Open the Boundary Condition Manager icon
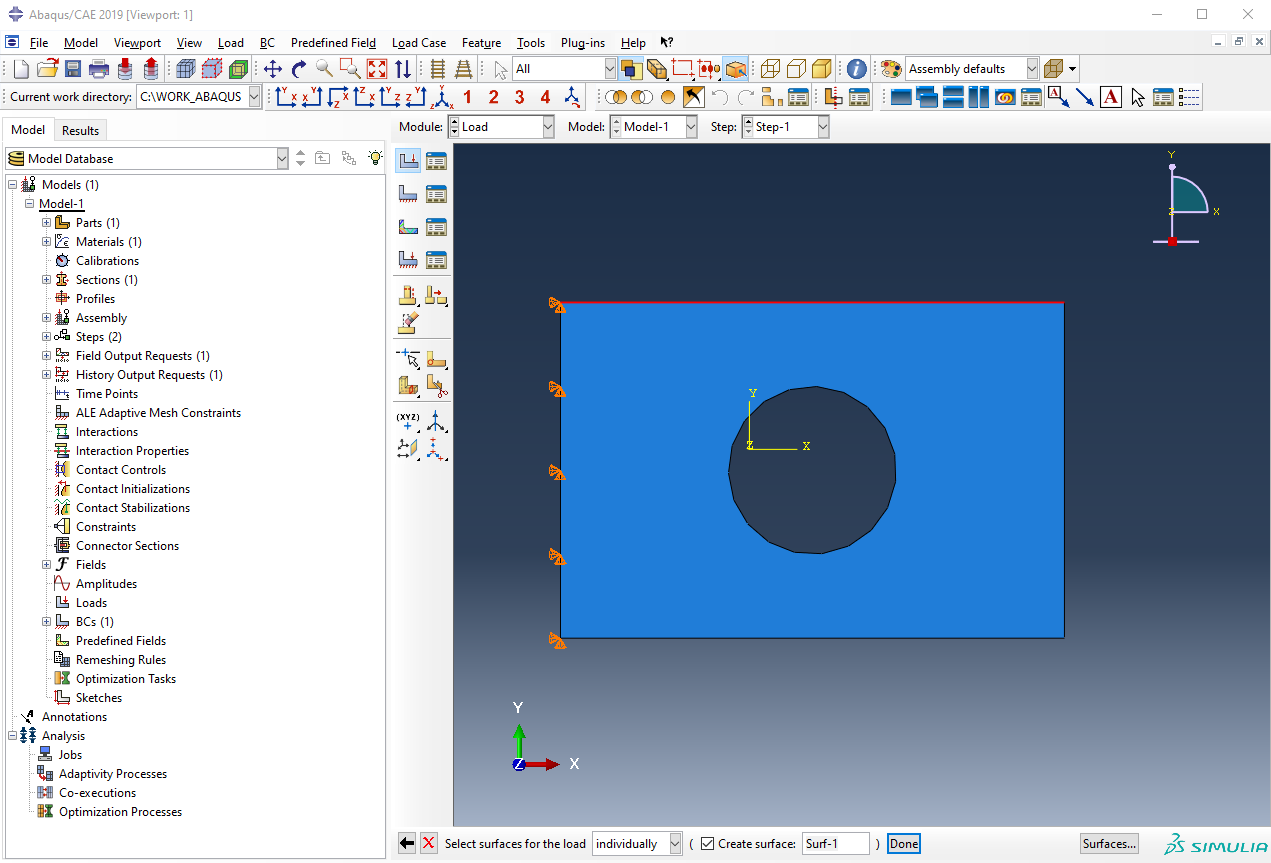The image size is (1271, 863). (436, 194)
